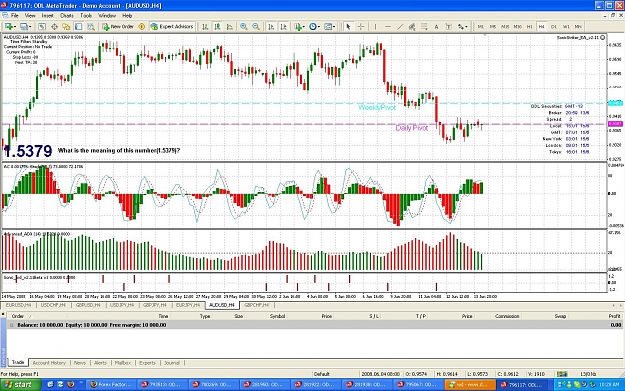
Task: Toggle the Navigator folder icon
Action: coord(66,27)
